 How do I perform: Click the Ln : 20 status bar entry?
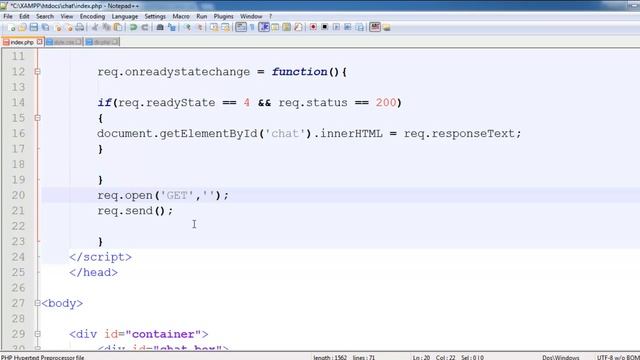(421, 357)
